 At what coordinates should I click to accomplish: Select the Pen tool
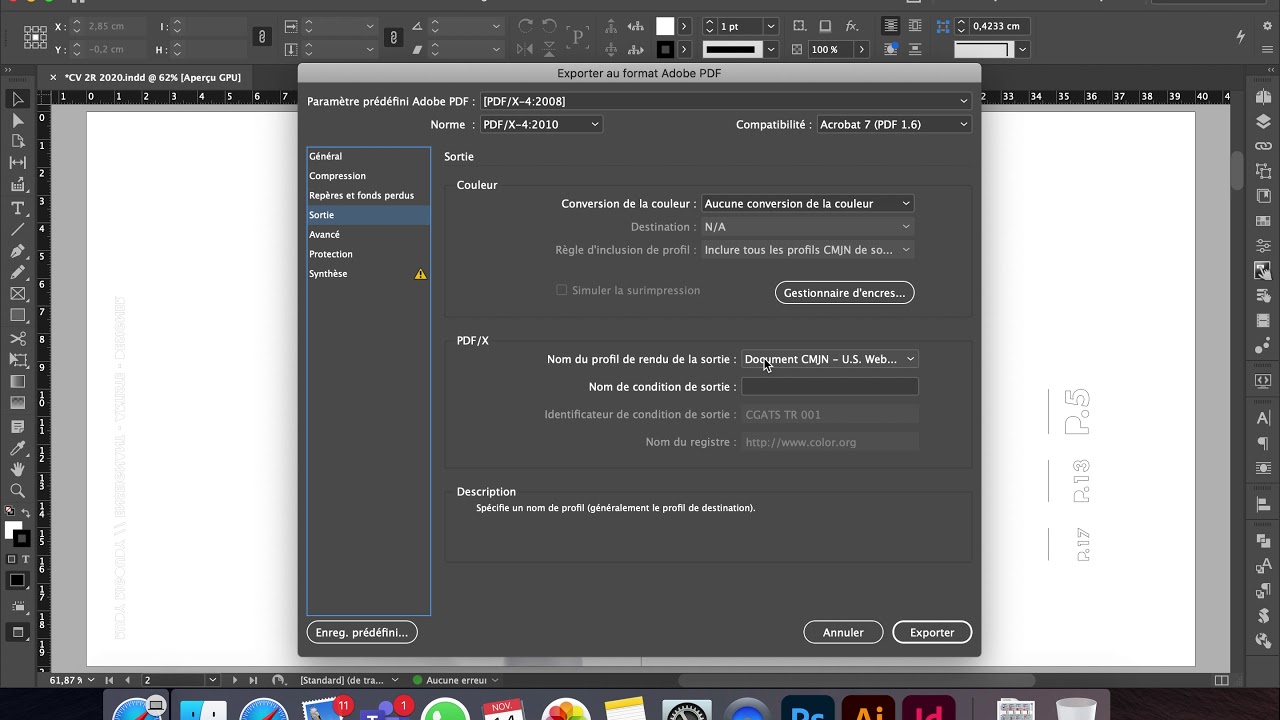pyautogui.click(x=17, y=251)
